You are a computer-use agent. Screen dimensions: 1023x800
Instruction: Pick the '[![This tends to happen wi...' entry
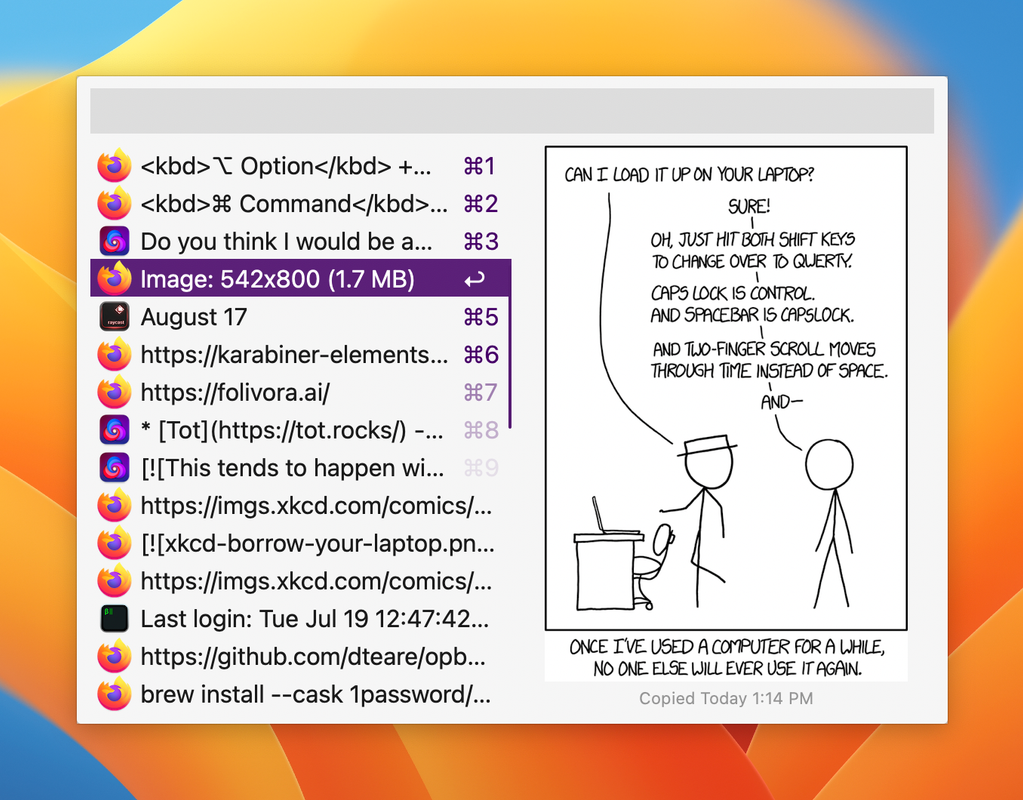[301, 468]
